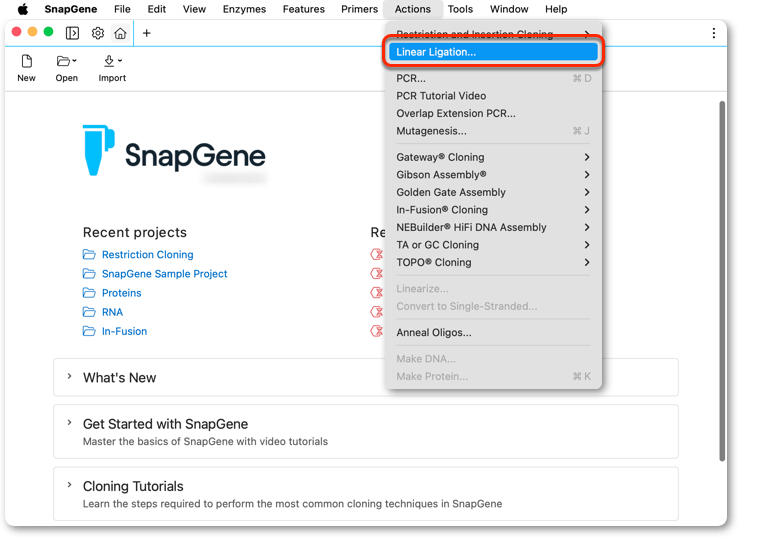This screenshot has height=537, width=765.
Task: Open Gibson Assembly submenu
Action: [x=493, y=175]
